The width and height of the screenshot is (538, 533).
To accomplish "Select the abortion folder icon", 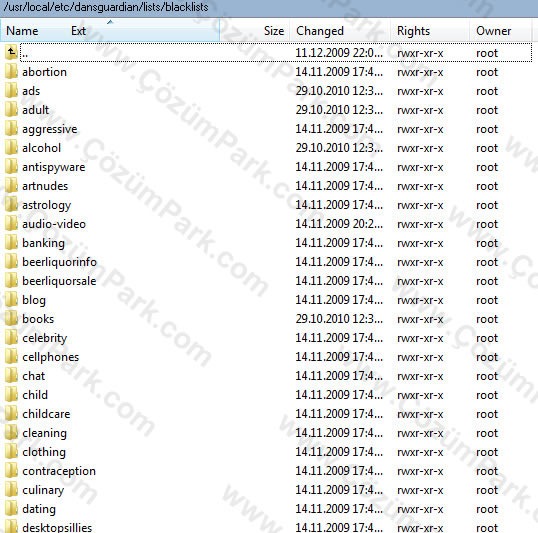I will coord(11,72).
